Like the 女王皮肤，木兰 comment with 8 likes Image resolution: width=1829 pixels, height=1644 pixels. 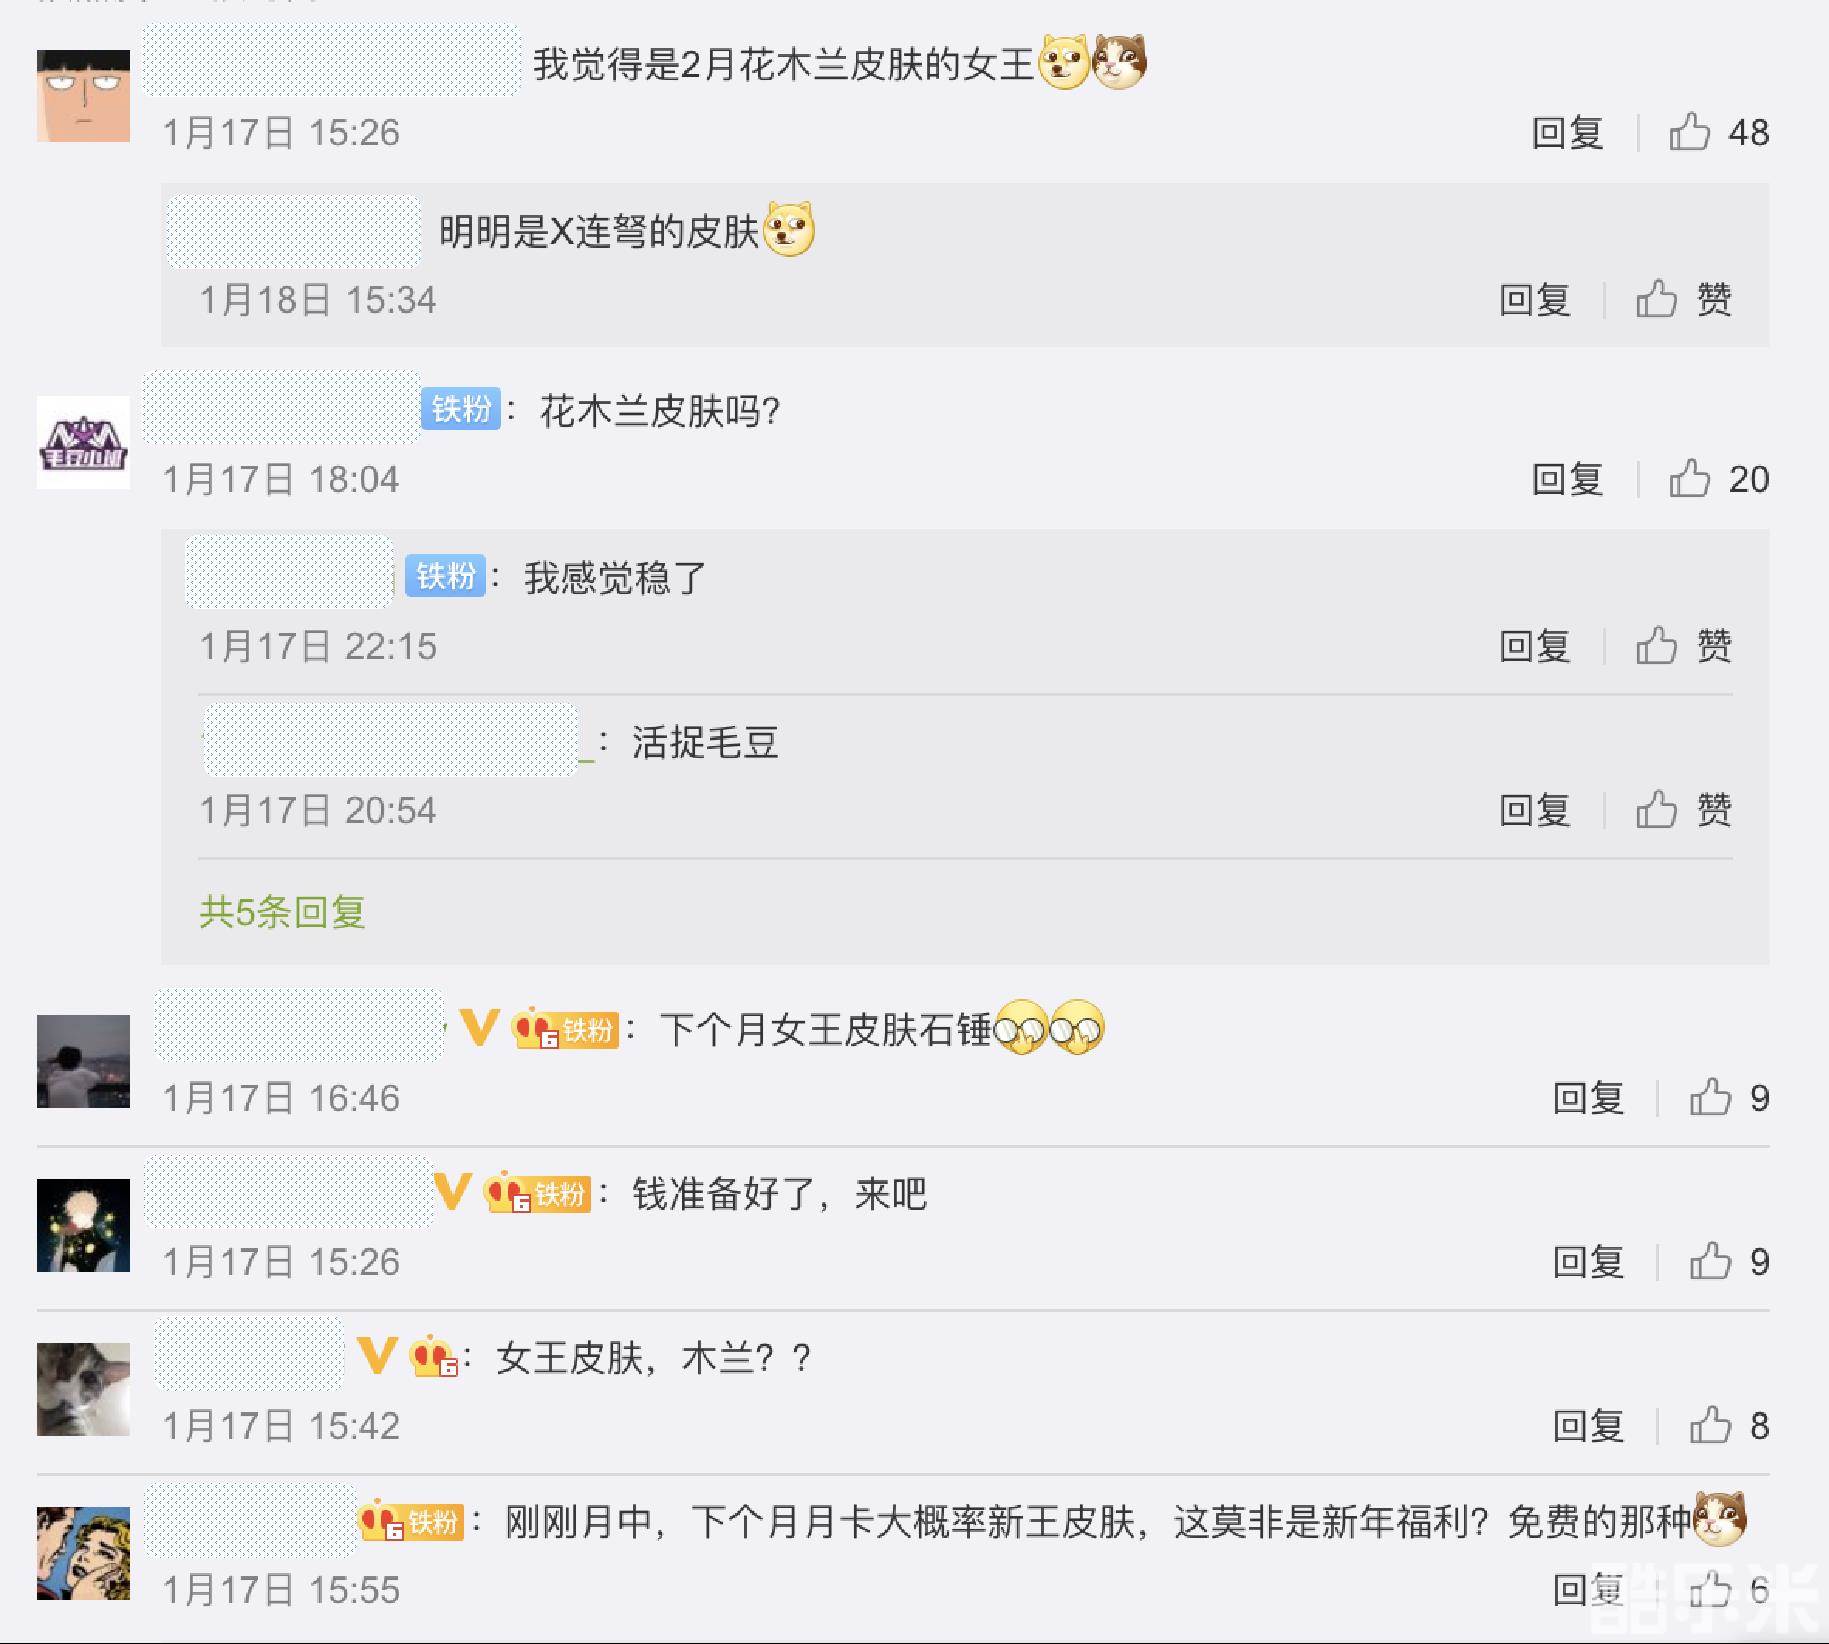[1729, 1426]
